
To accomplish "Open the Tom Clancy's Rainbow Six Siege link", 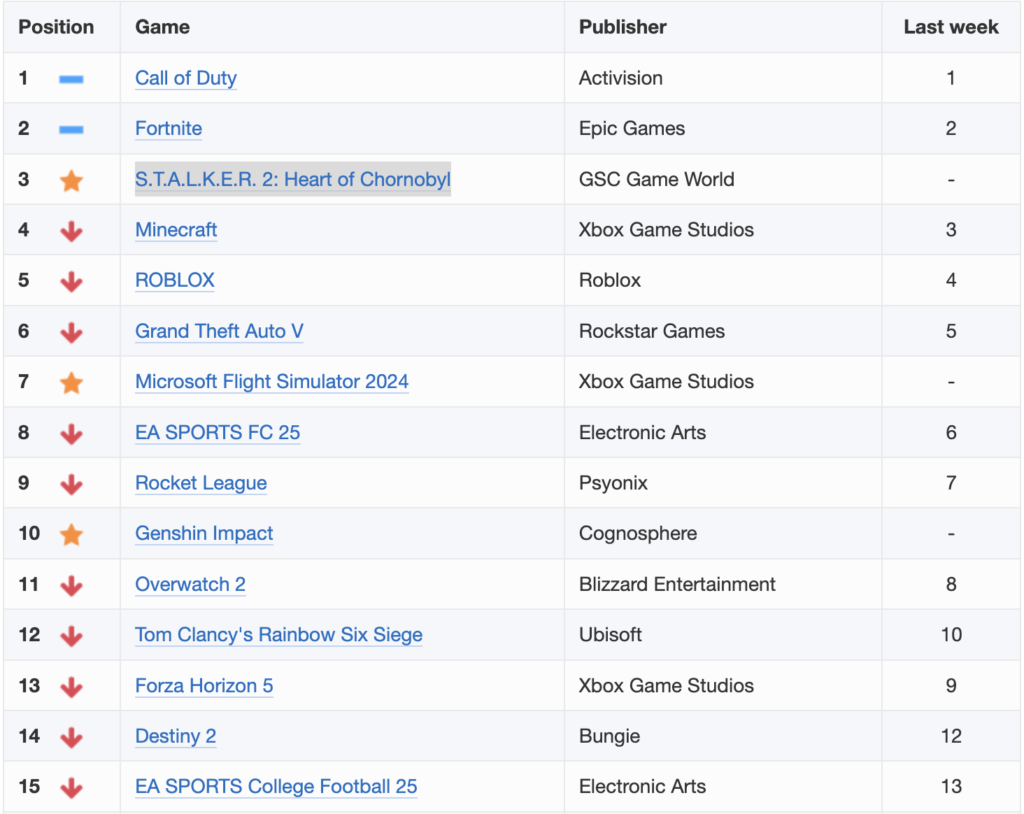I will [x=278, y=634].
